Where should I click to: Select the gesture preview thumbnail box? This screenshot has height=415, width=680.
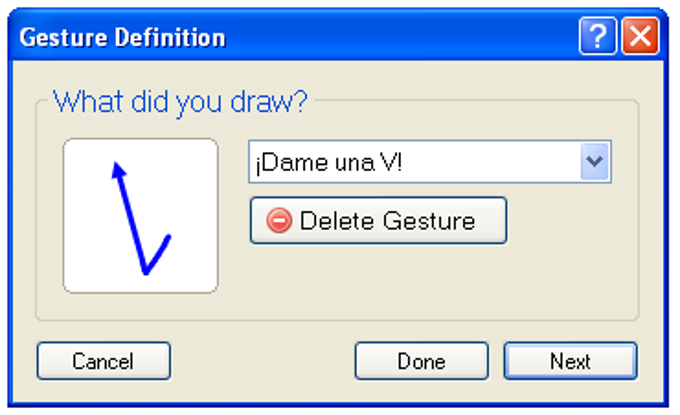coord(140,216)
